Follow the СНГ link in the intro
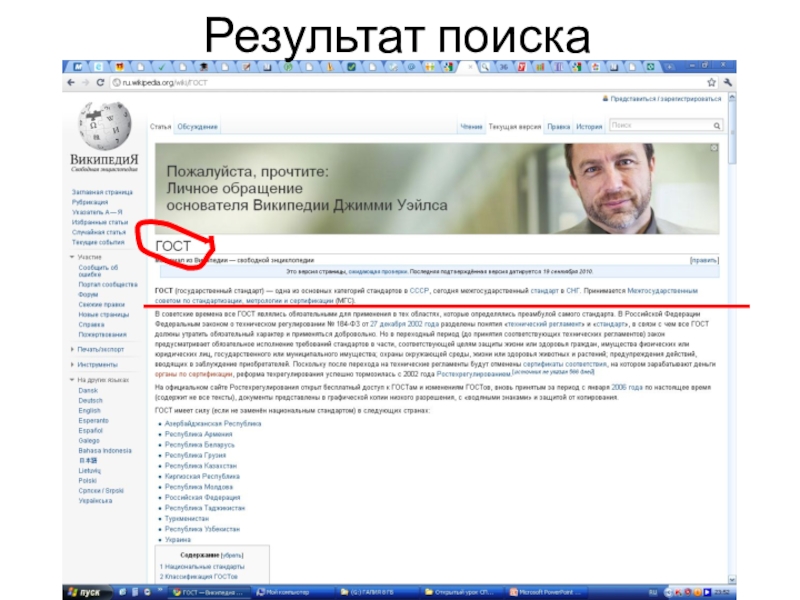 573,291
